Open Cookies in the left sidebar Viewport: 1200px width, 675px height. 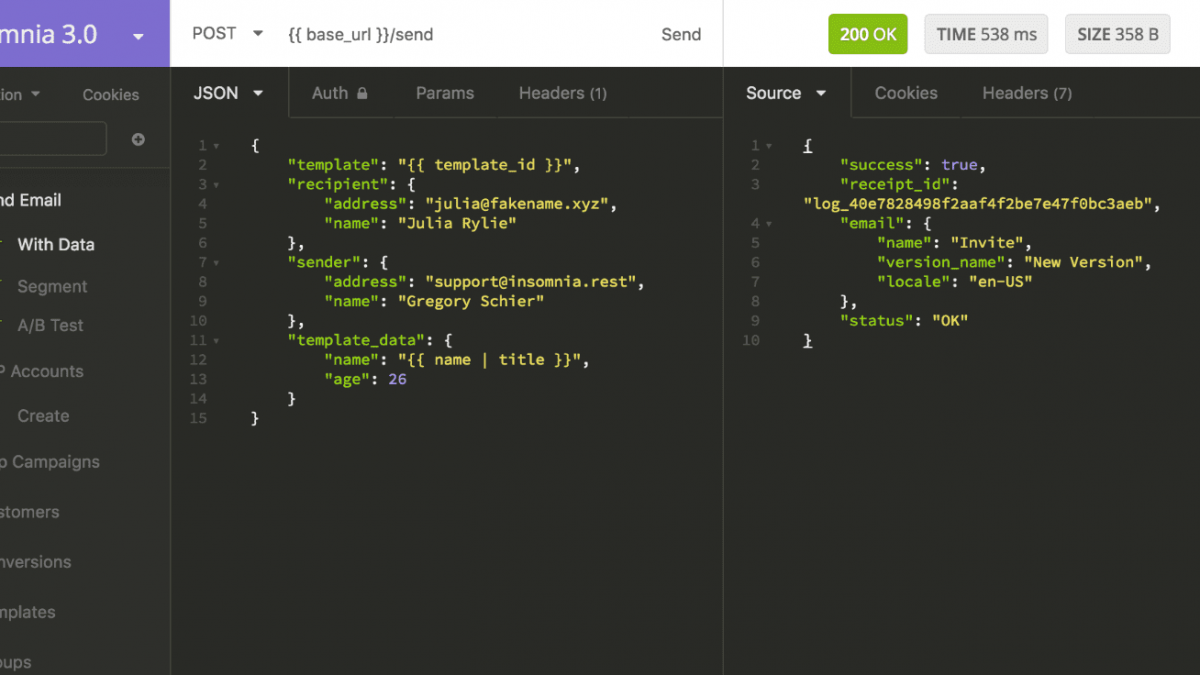point(110,95)
